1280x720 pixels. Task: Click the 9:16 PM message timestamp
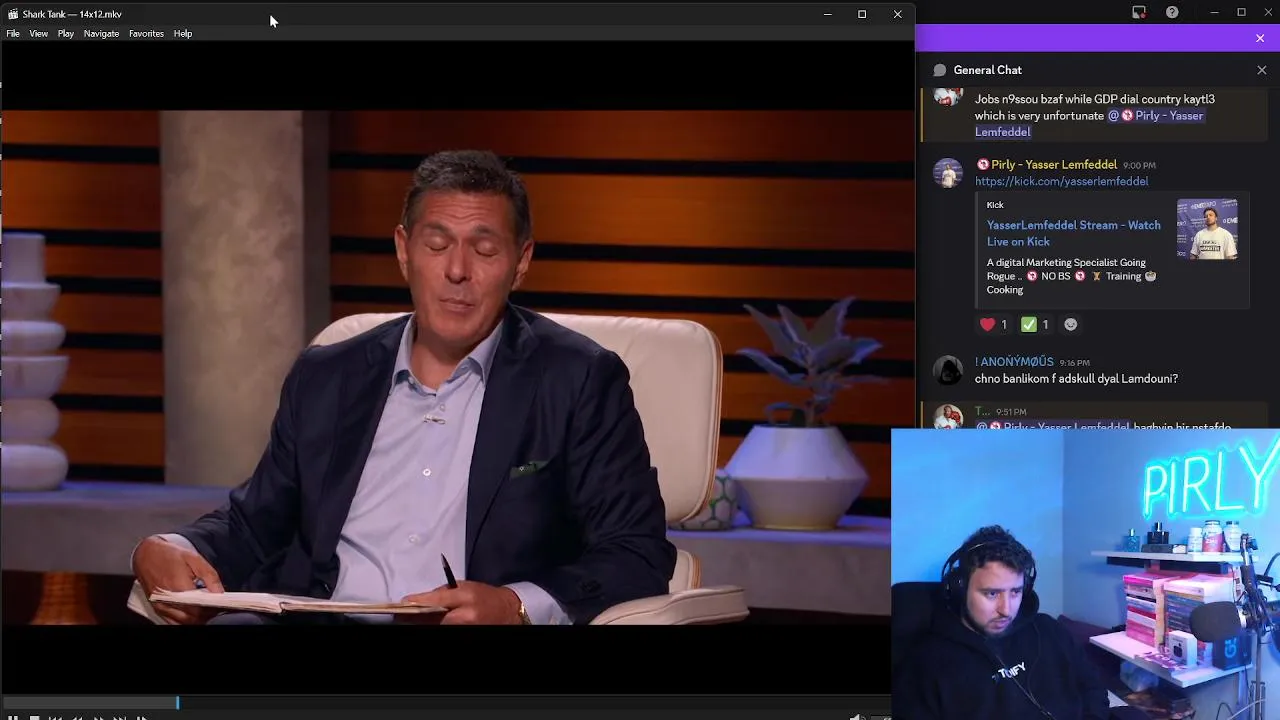tap(1074, 363)
